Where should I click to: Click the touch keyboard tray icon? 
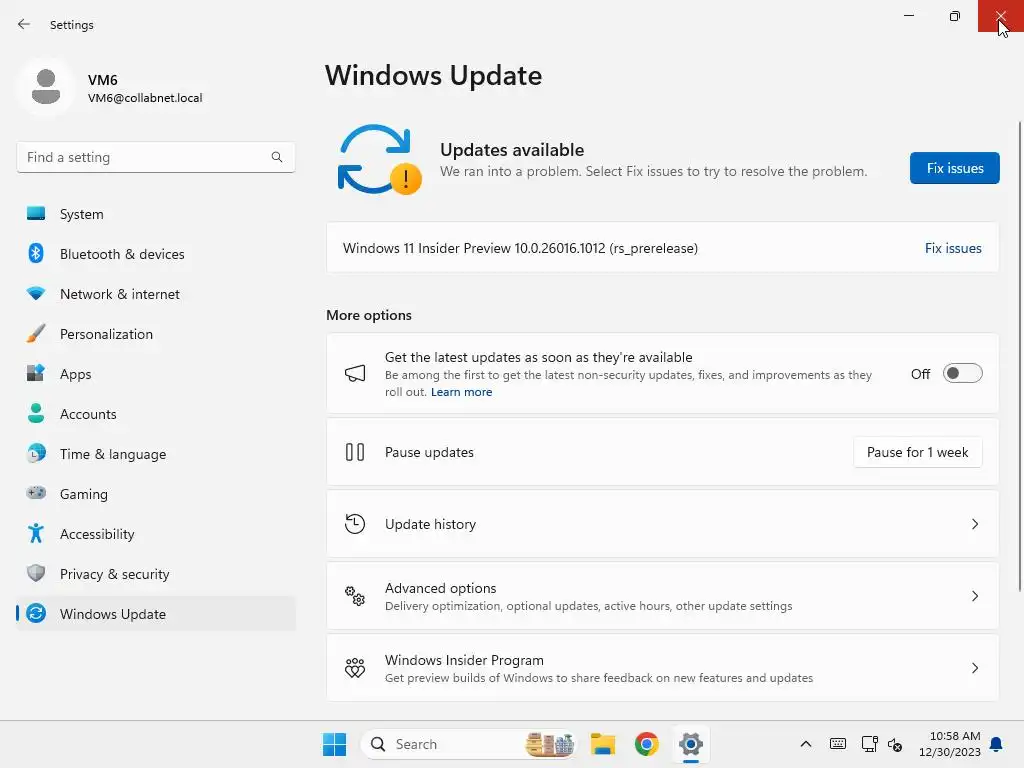[x=838, y=744]
